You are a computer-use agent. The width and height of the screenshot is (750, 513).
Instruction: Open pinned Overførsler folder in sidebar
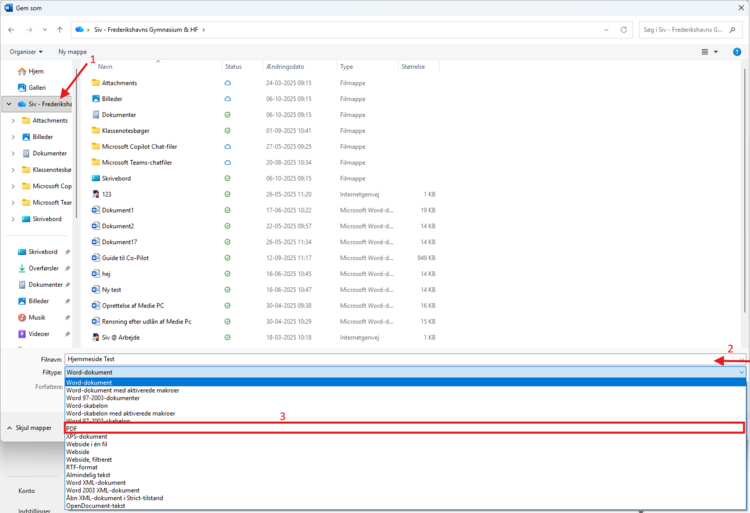click(42, 268)
